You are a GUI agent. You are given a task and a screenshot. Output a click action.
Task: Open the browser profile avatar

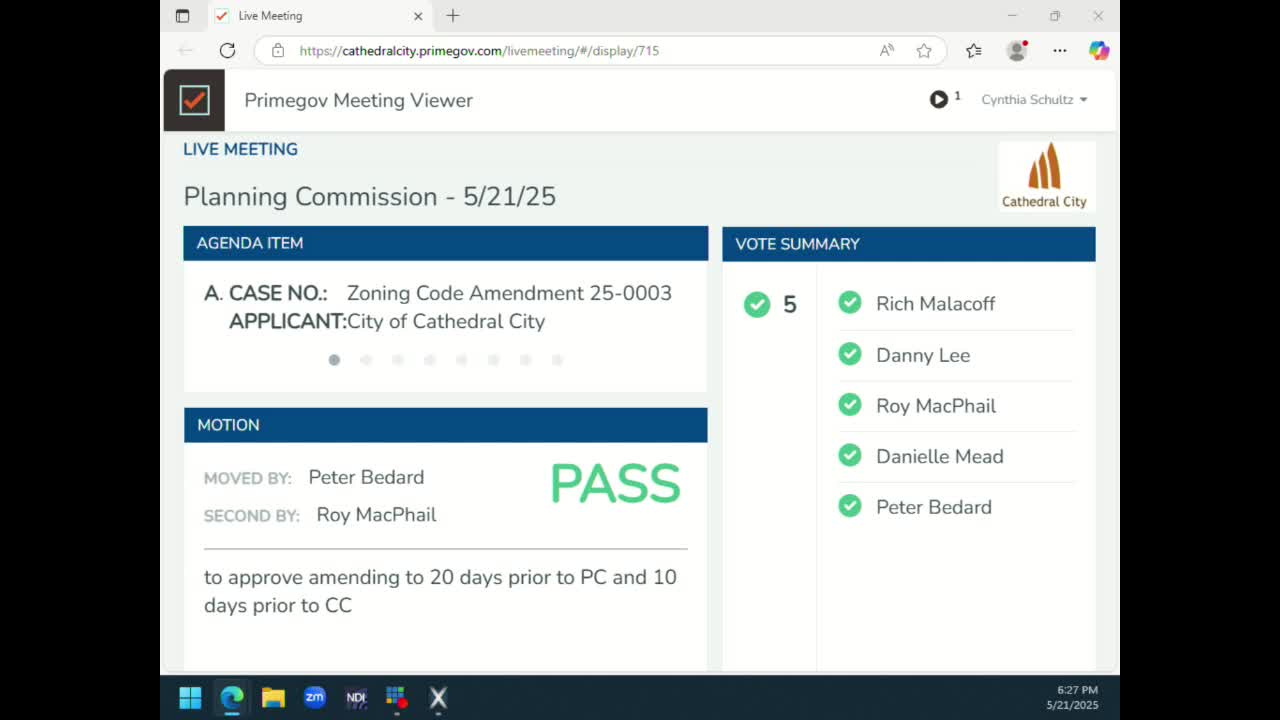point(1017,50)
